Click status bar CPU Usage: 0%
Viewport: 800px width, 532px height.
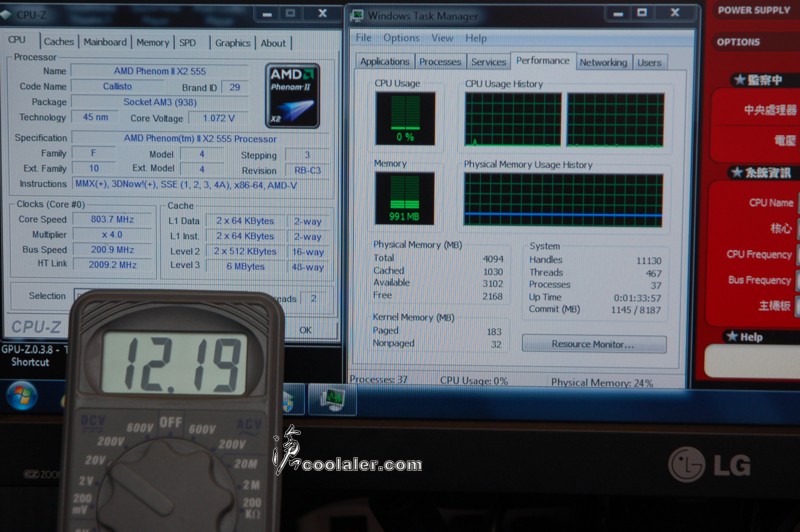pos(473,381)
